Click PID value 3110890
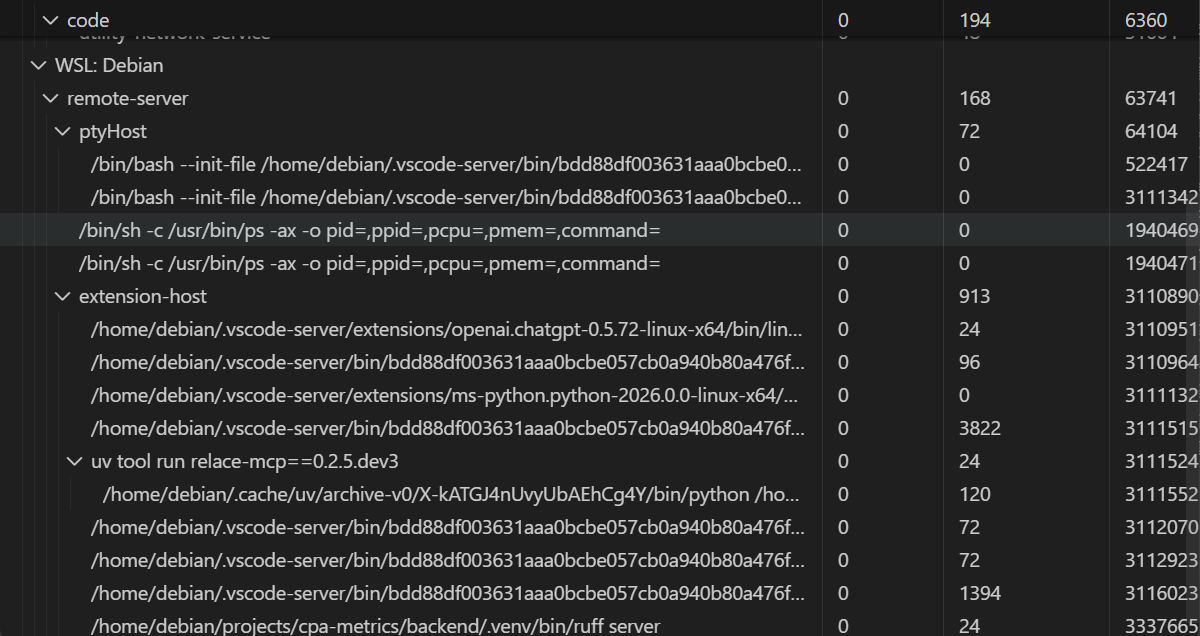 point(1161,296)
